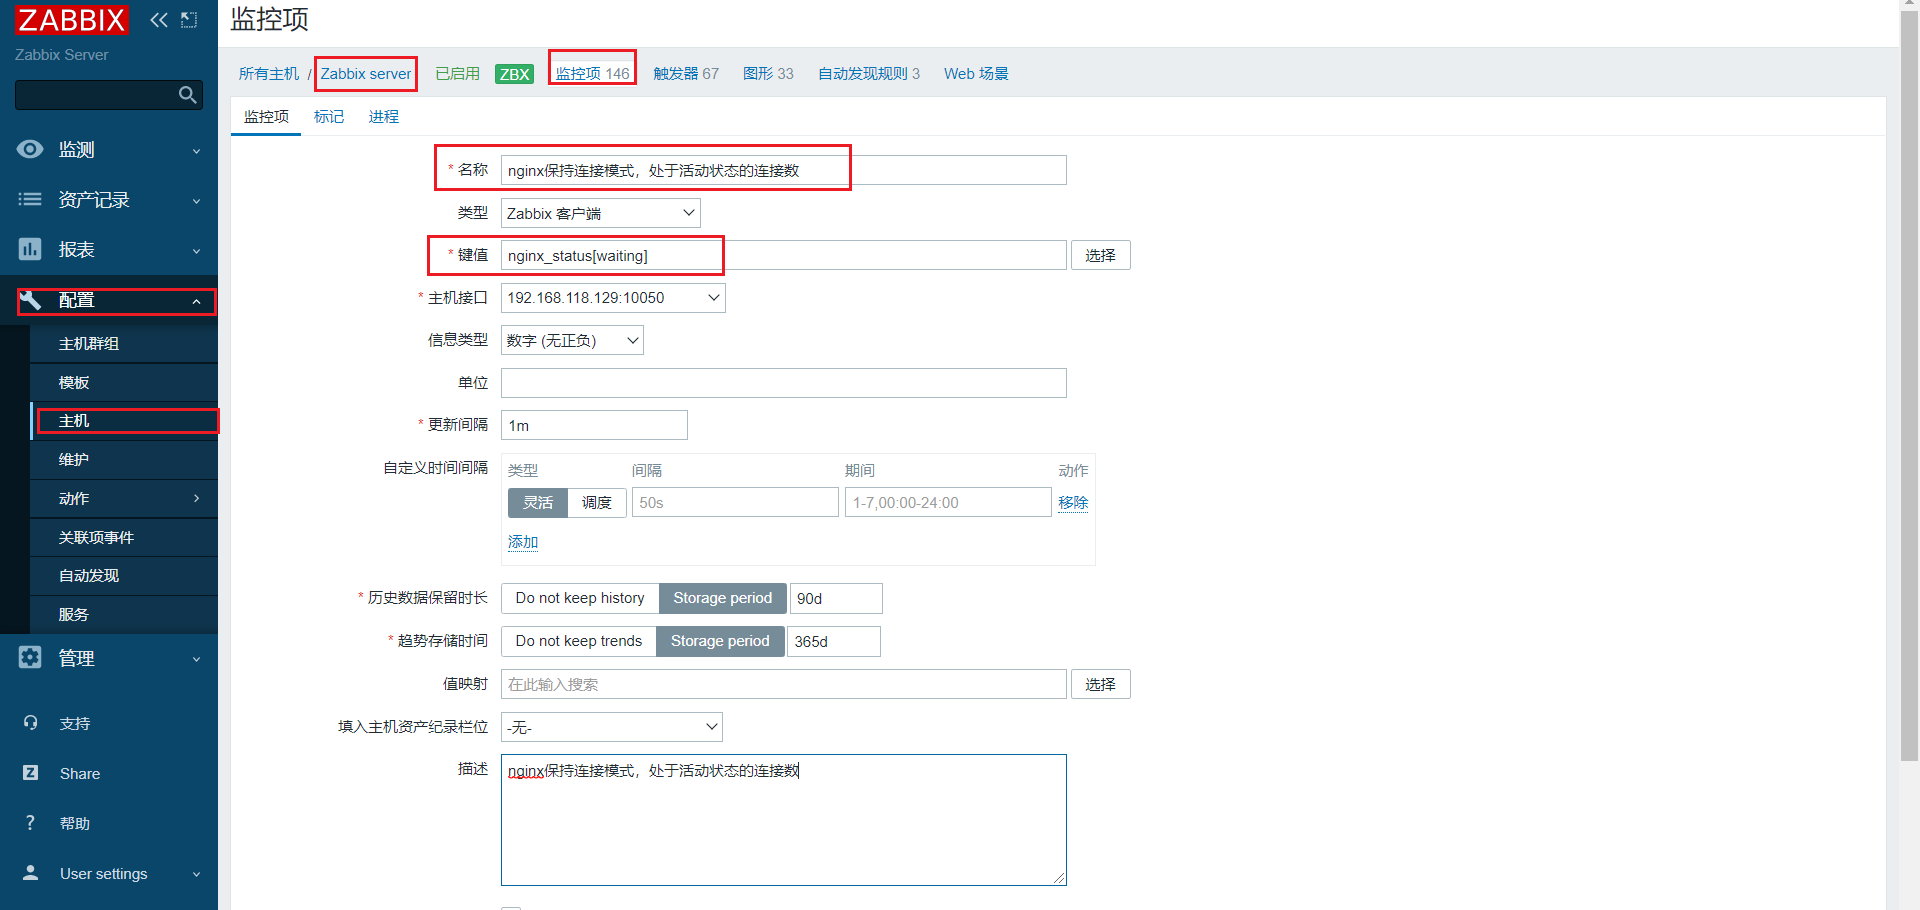1920x910 pixels.
Task: Expand the 动作 submenu arrow
Action: click(x=196, y=498)
